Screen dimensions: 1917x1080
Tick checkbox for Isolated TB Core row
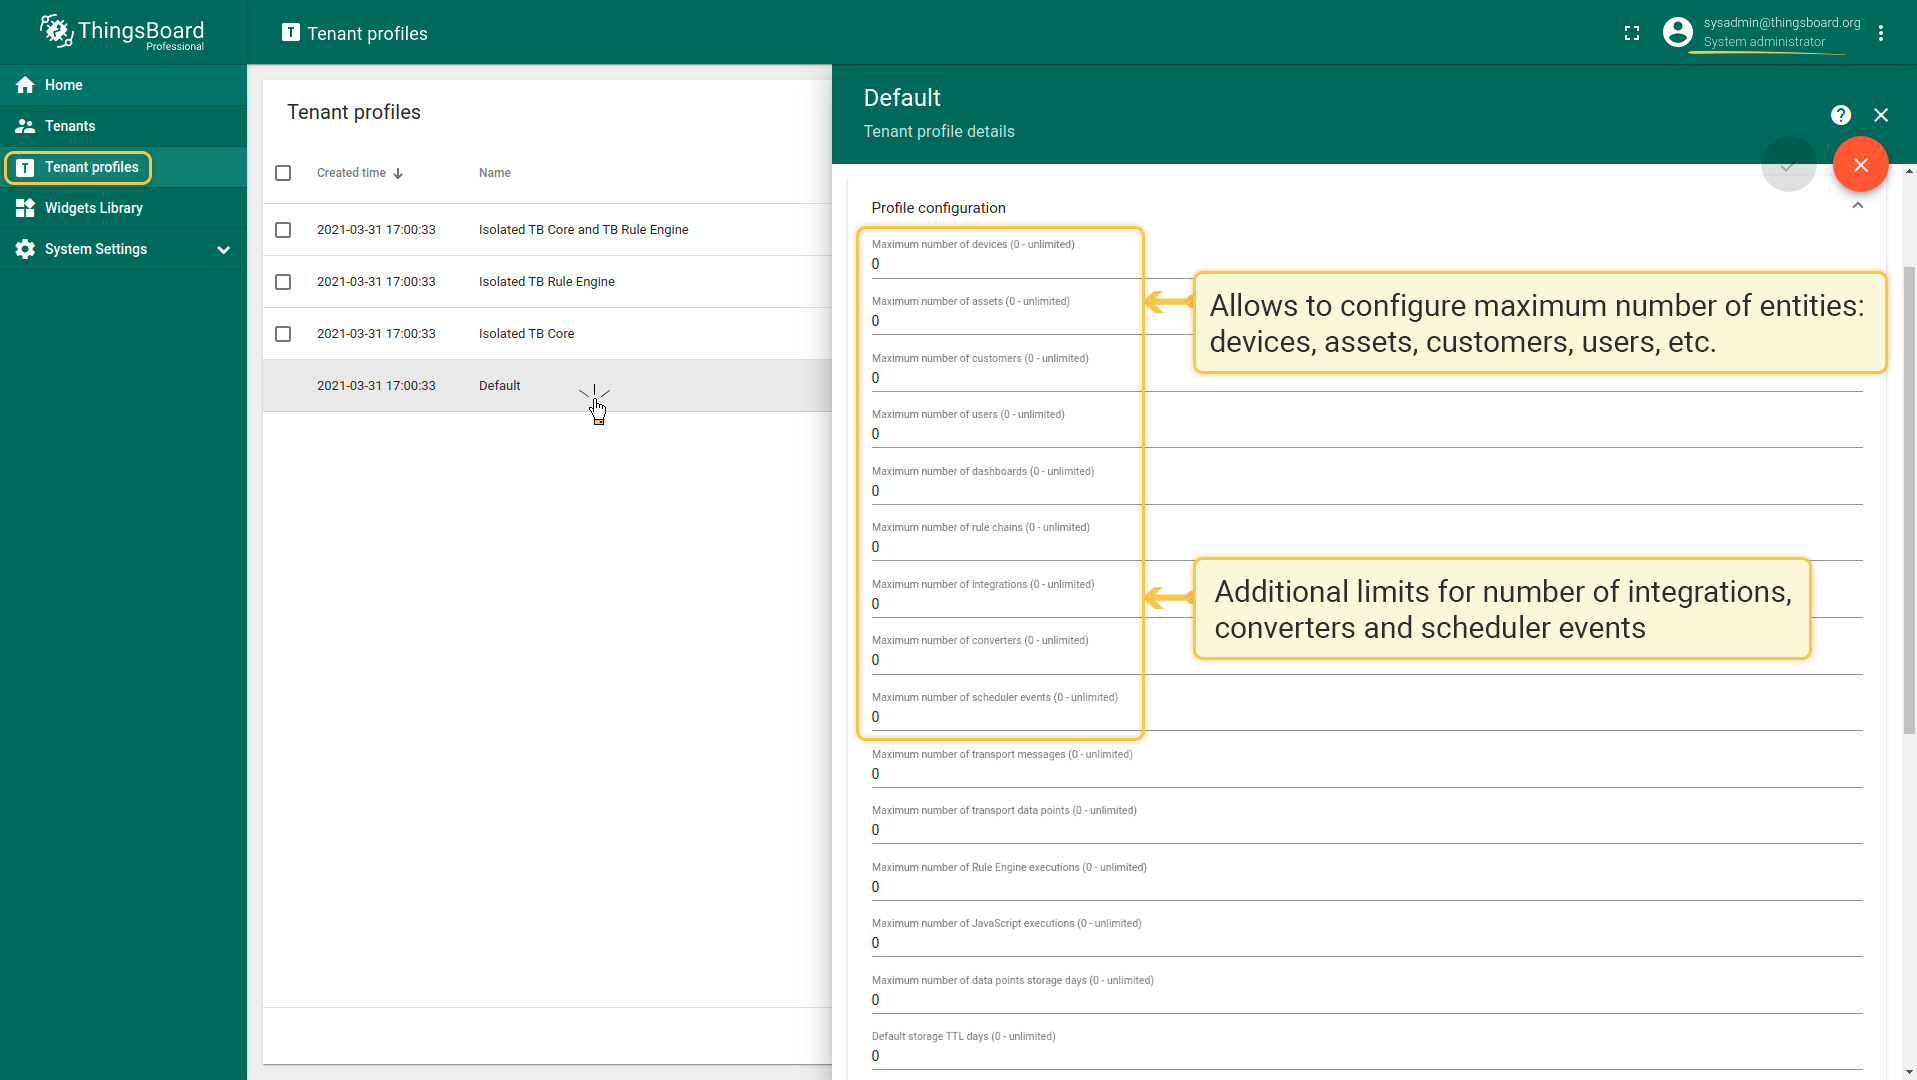(x=283, y=334)
